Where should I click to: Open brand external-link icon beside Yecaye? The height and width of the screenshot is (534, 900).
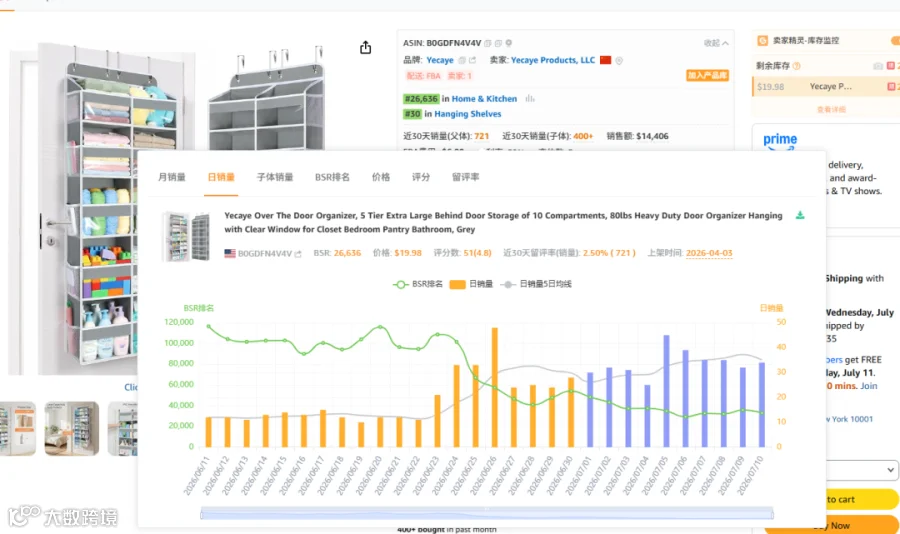(x=472, y=60)
